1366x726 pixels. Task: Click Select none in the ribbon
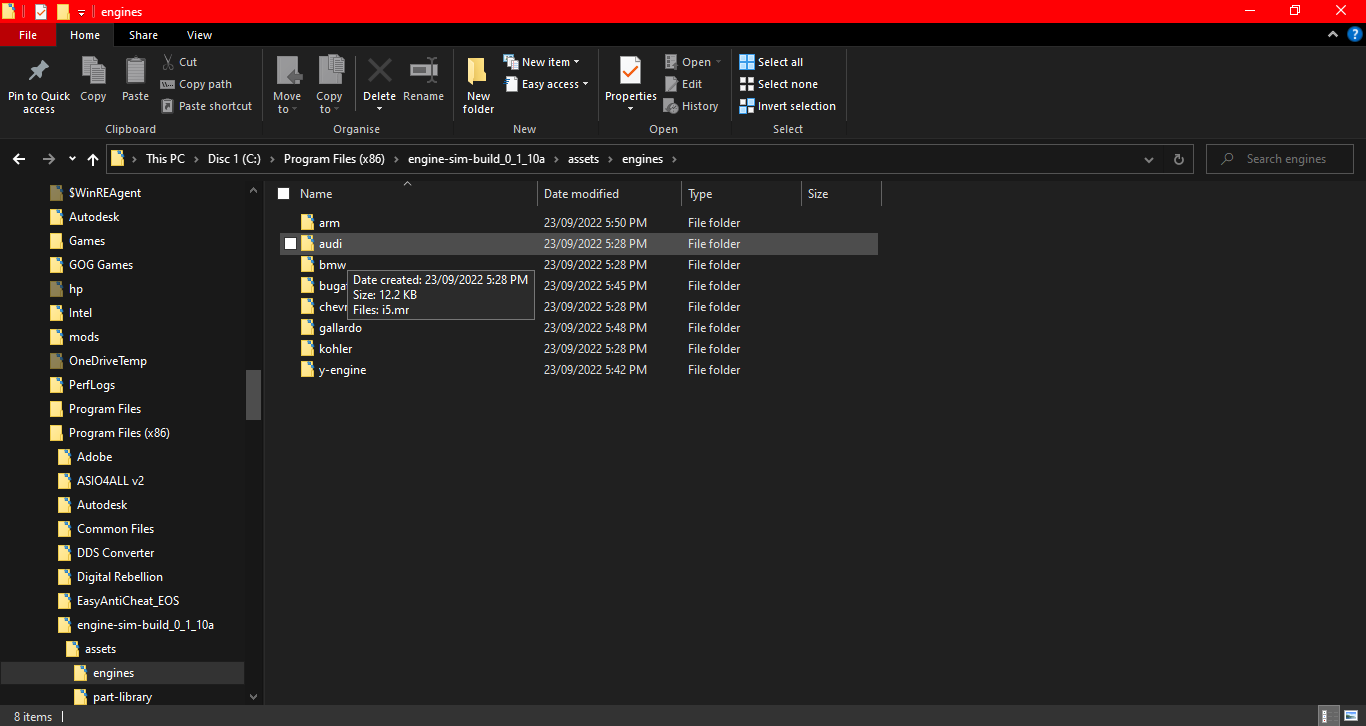click(x=779, y=83)
